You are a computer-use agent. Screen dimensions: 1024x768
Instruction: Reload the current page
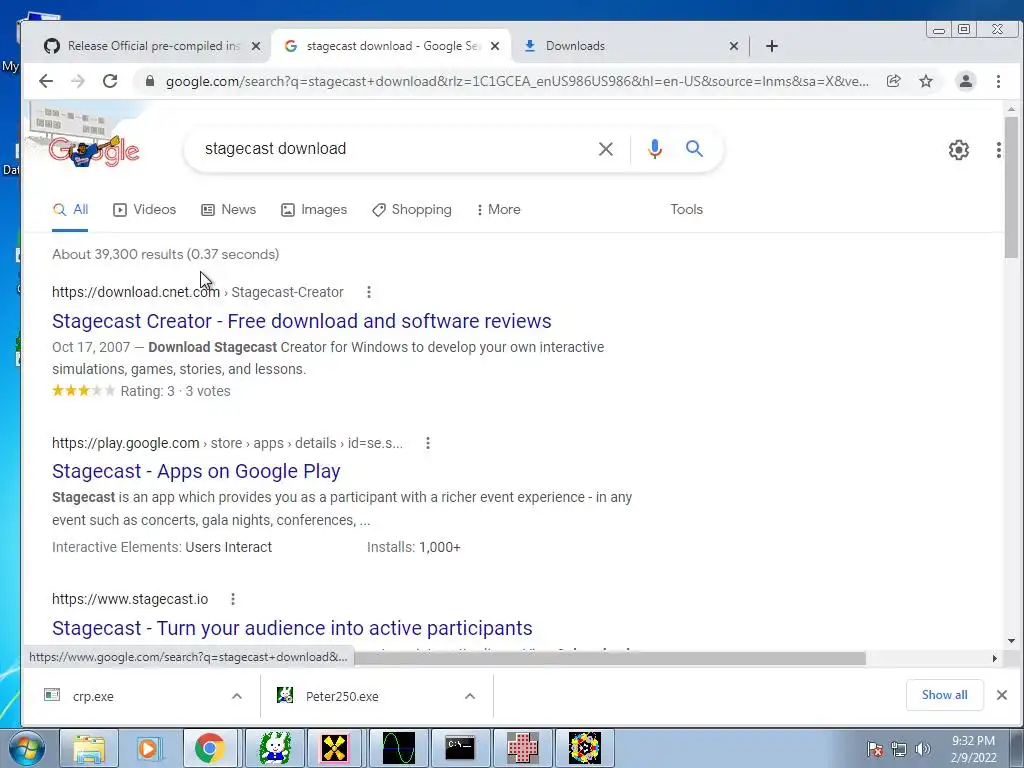[110, 81]
